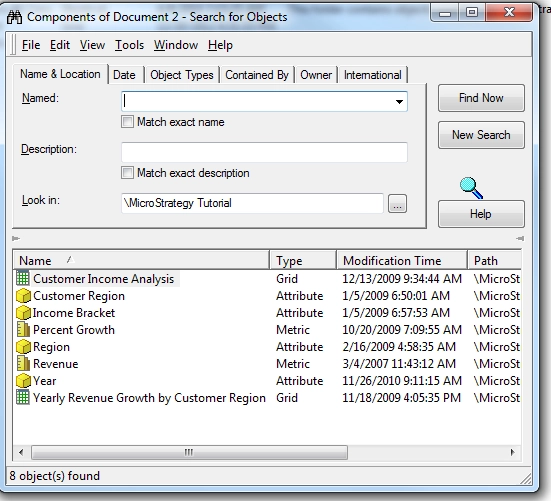
Task: Click the 3/4/2007 11:43:12 AM timestamp
Action: (x=399, y=364)
